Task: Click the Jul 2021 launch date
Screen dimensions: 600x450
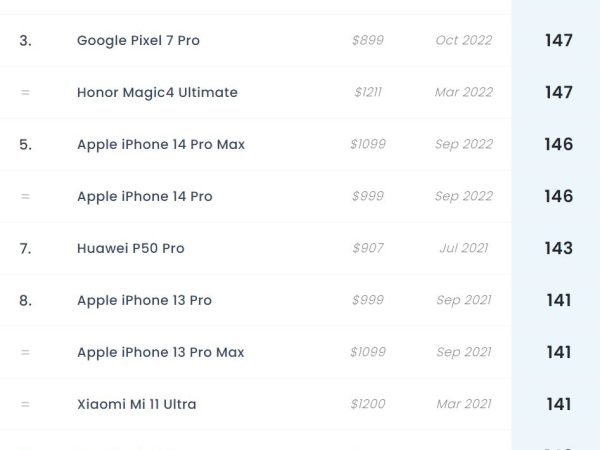Action: [464, 248]
